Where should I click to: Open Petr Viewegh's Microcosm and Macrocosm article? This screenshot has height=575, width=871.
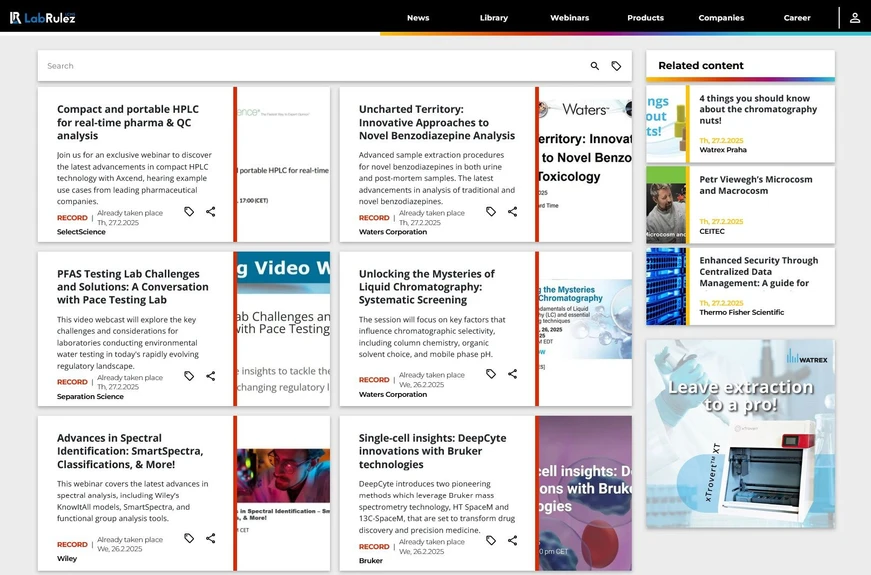755,185
